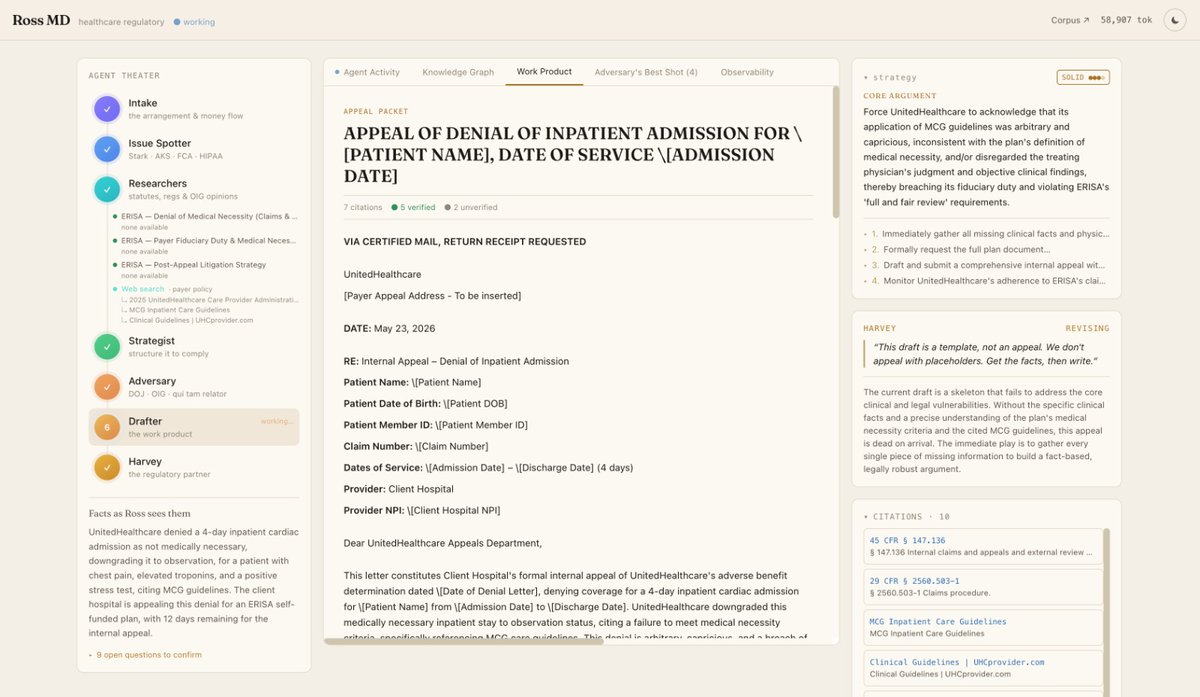Click the orange Adversary checkmark circle

[x=107, y=387]
